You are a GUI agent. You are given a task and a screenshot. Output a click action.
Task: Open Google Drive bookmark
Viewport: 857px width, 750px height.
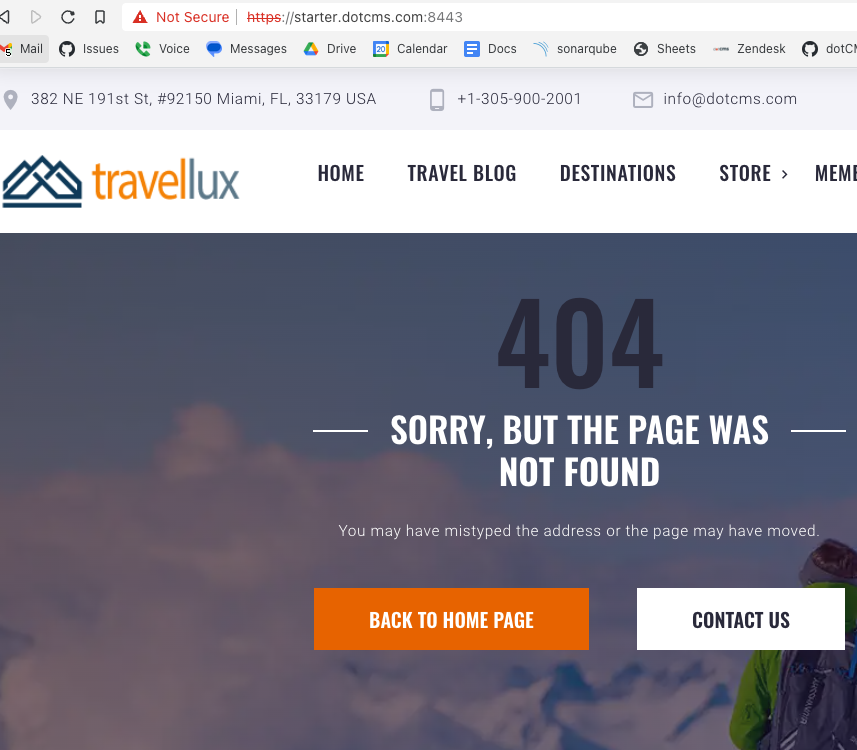point(330,49)
